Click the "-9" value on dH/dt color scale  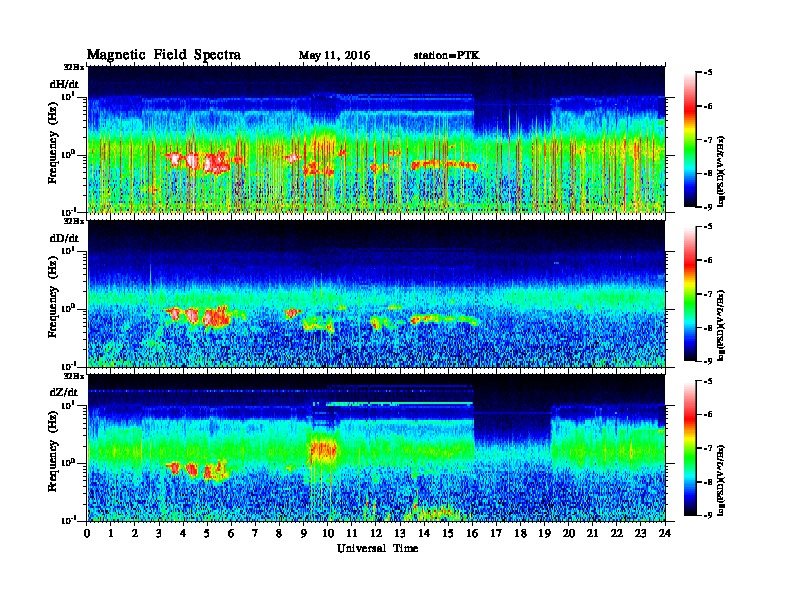708,207
